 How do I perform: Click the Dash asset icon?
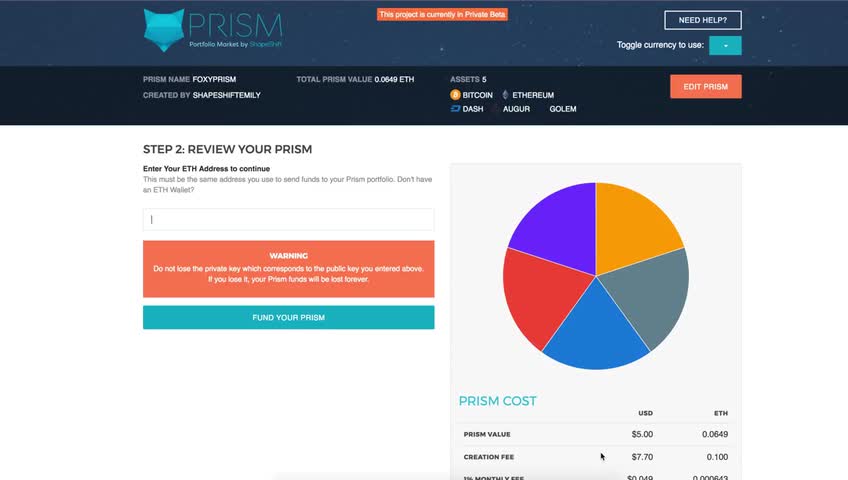tap(455, 109)
